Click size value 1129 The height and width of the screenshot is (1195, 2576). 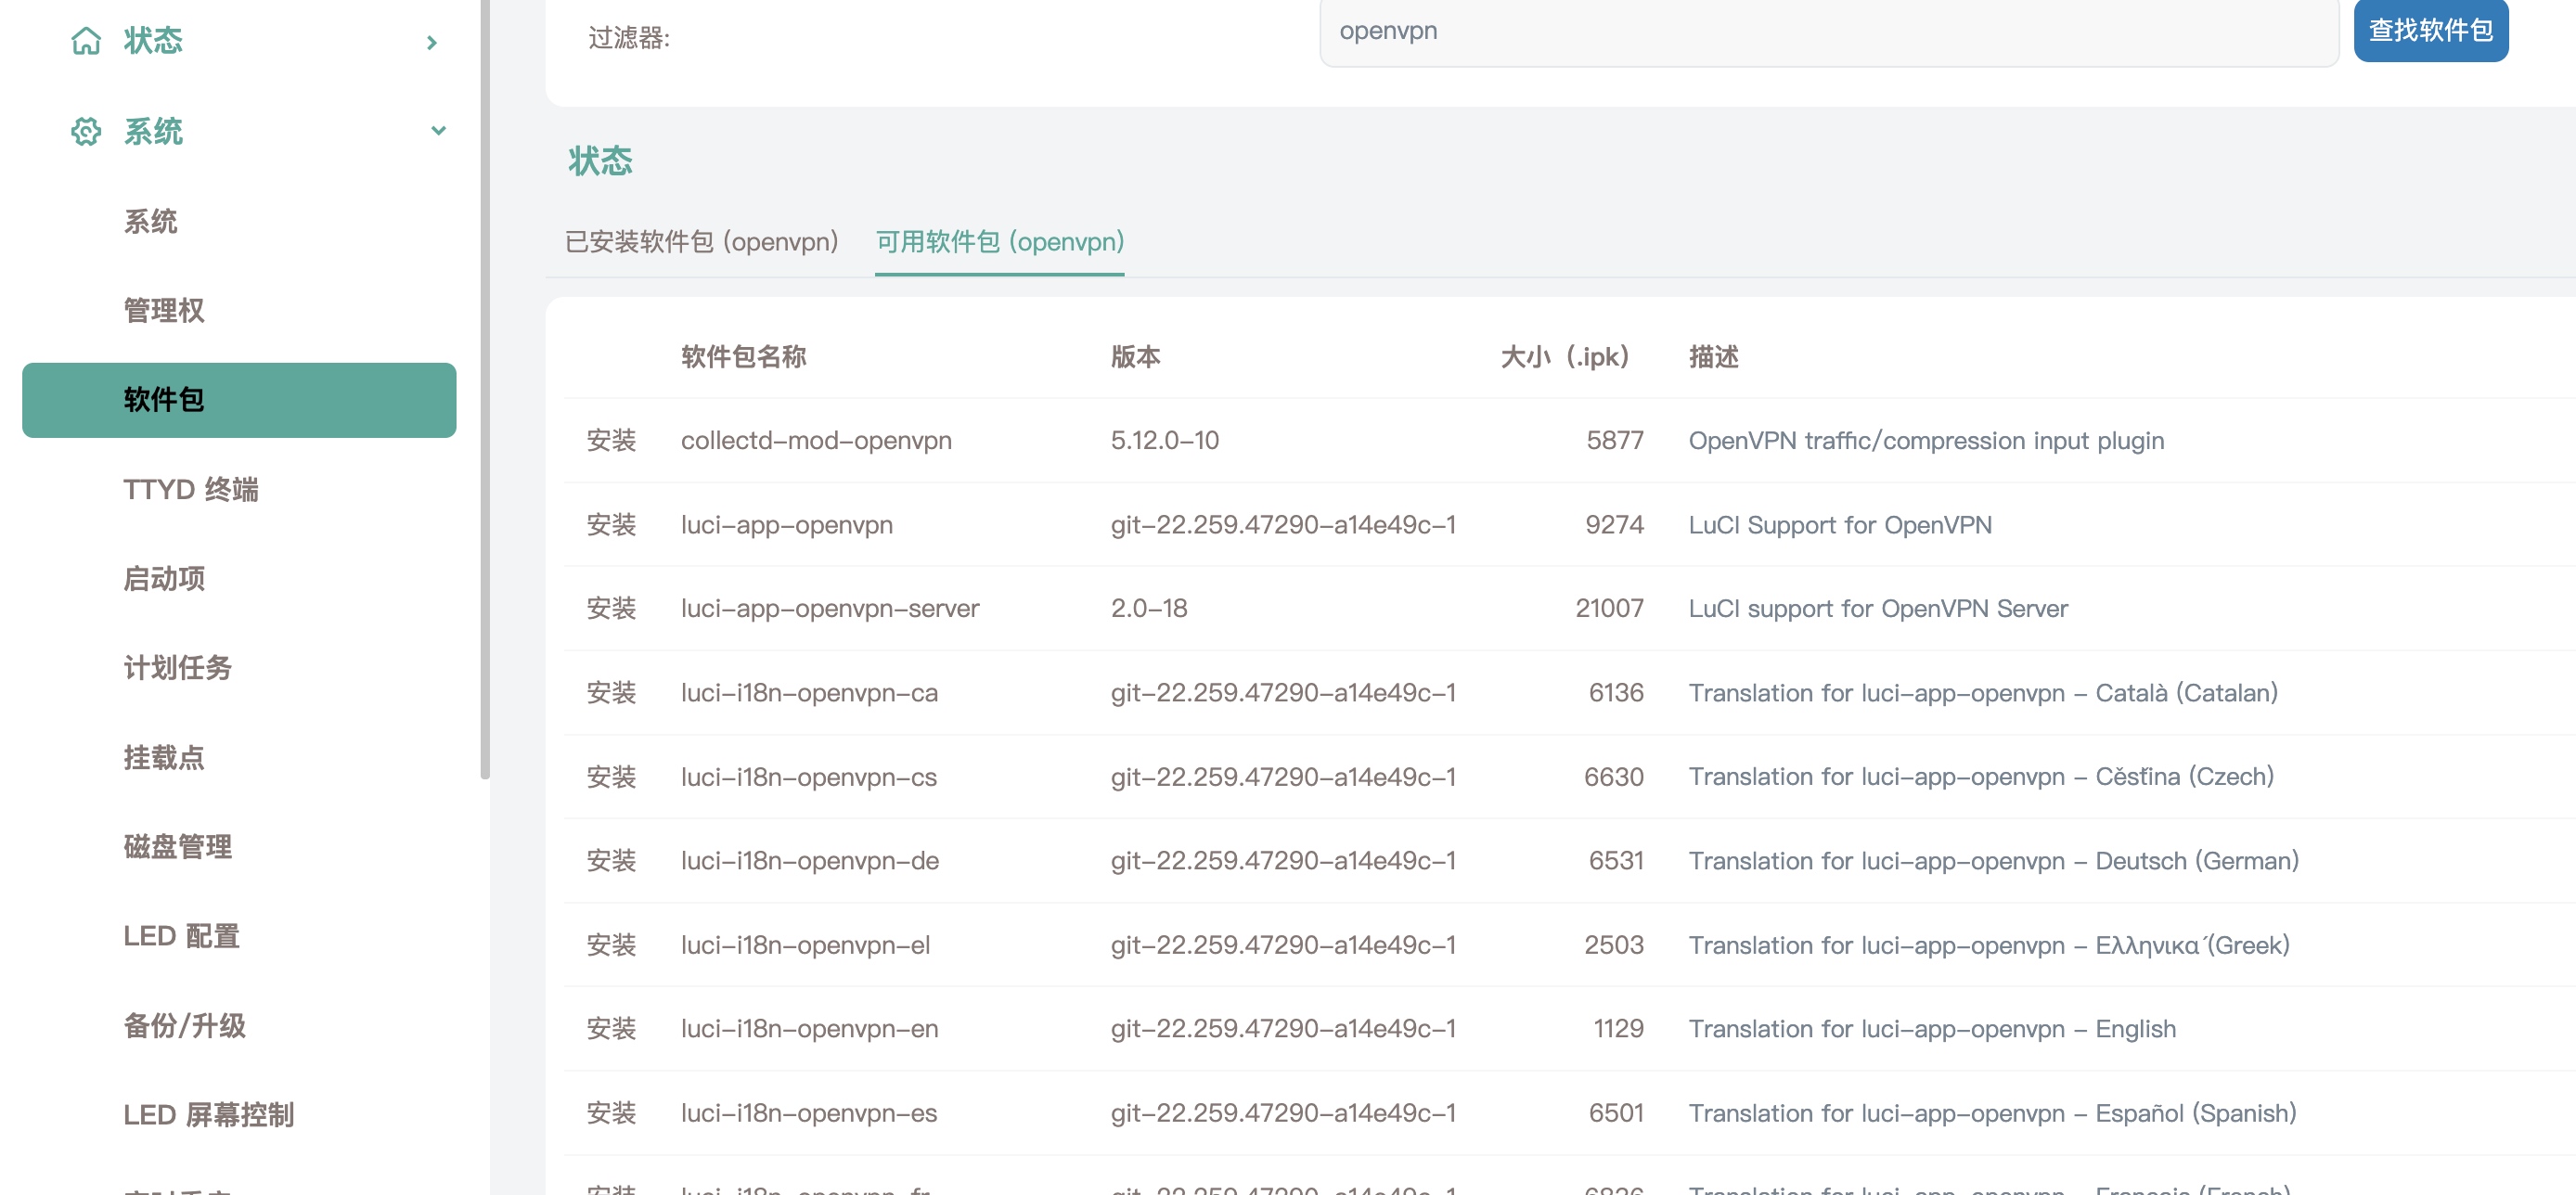[x=1618, y=1028]
